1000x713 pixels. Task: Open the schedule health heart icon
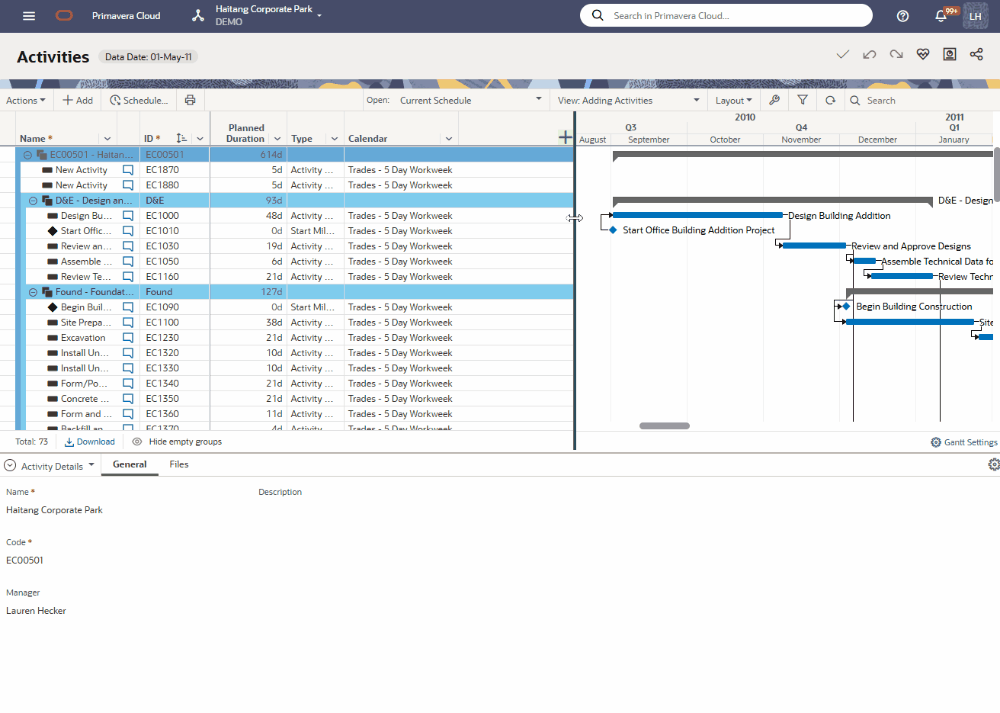pyautogui.click(x=923, y=54)
